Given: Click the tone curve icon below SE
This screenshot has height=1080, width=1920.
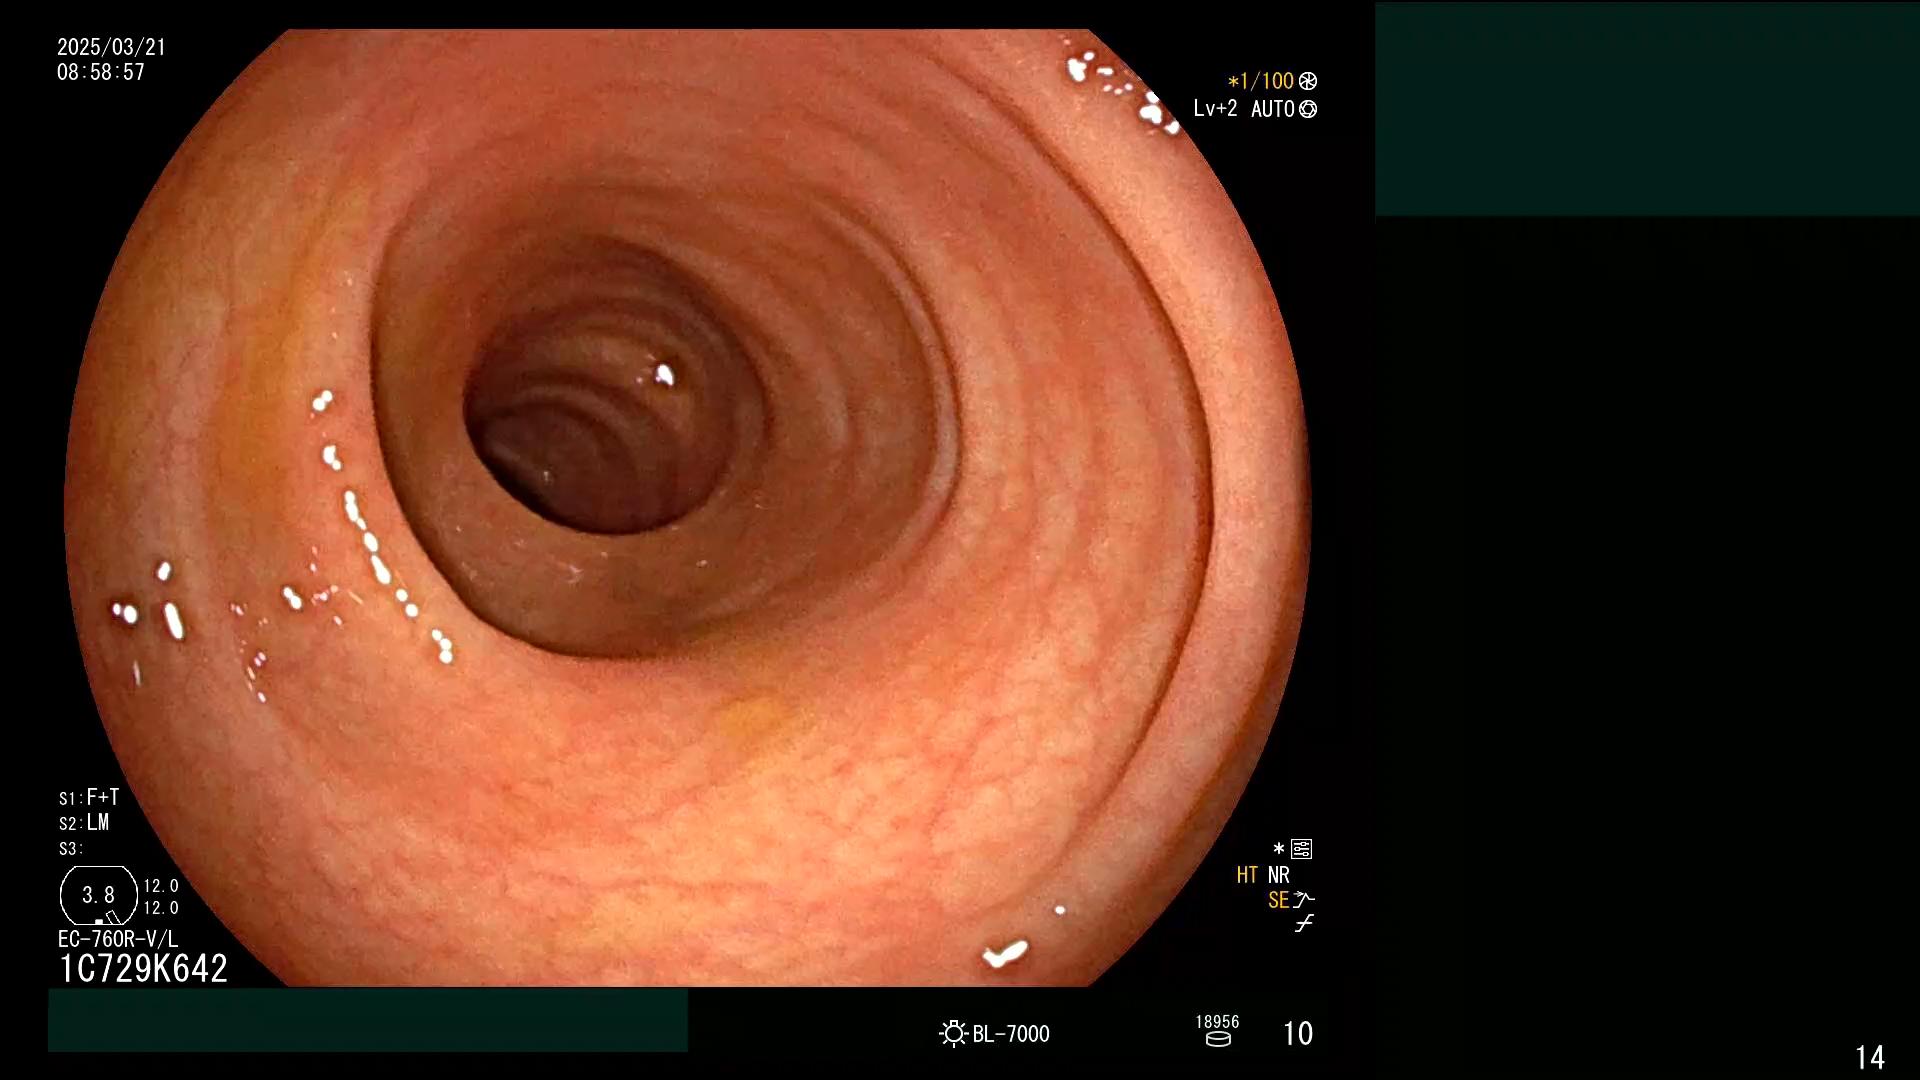Looking at the screenshot, I should (1304, 924).
